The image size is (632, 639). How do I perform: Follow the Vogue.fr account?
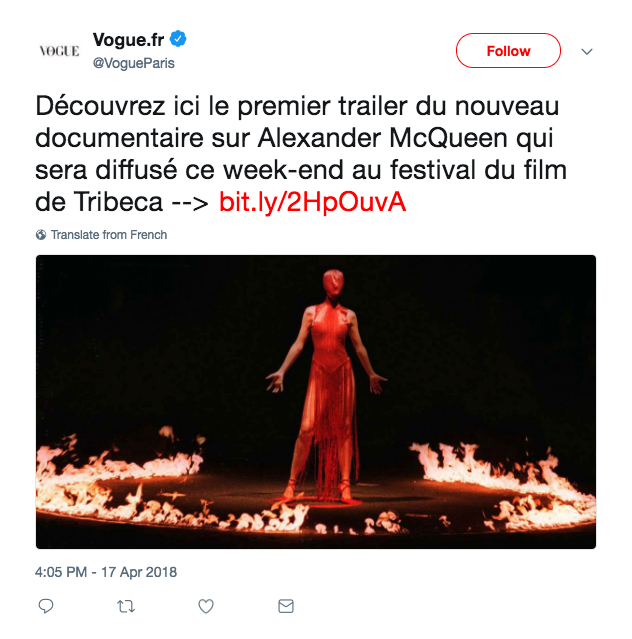point(508,51)
